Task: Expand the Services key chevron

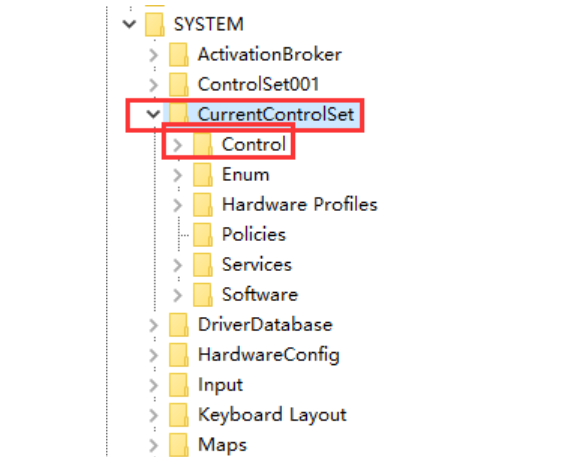Action: point(177,265)
